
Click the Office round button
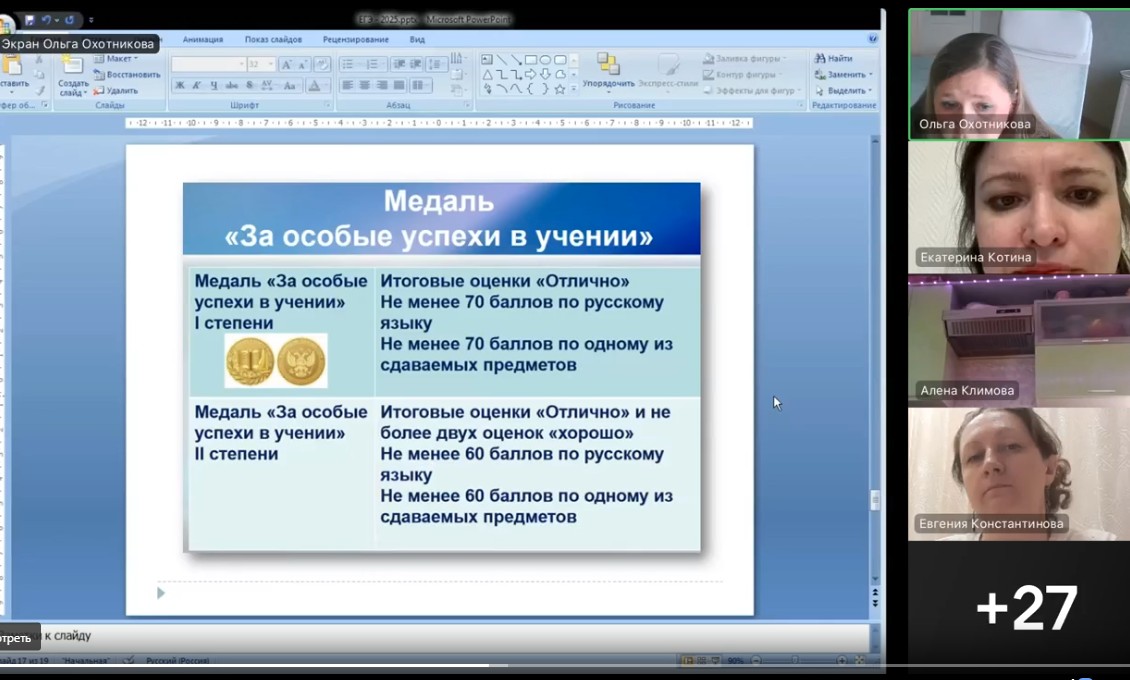point(6,24)
